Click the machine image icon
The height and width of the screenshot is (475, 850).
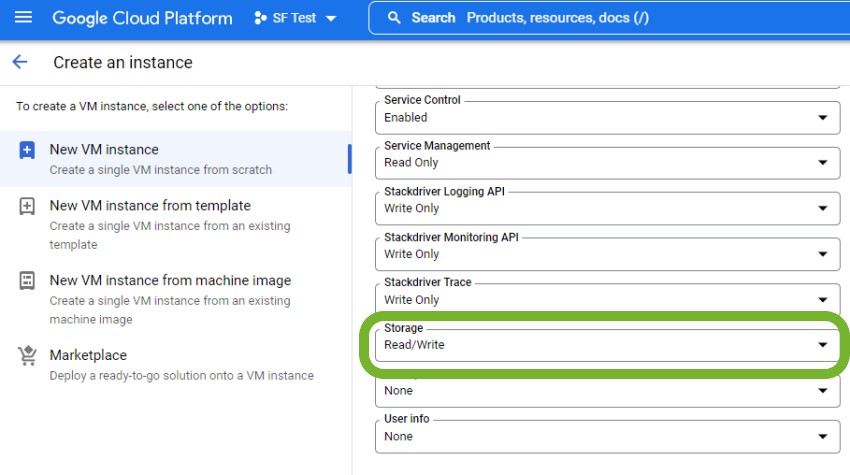click(x=27, y=281)
